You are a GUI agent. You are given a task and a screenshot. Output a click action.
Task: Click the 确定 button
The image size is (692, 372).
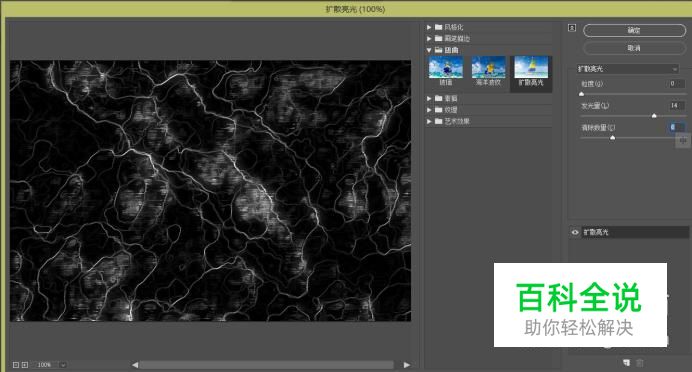(634, 30)
